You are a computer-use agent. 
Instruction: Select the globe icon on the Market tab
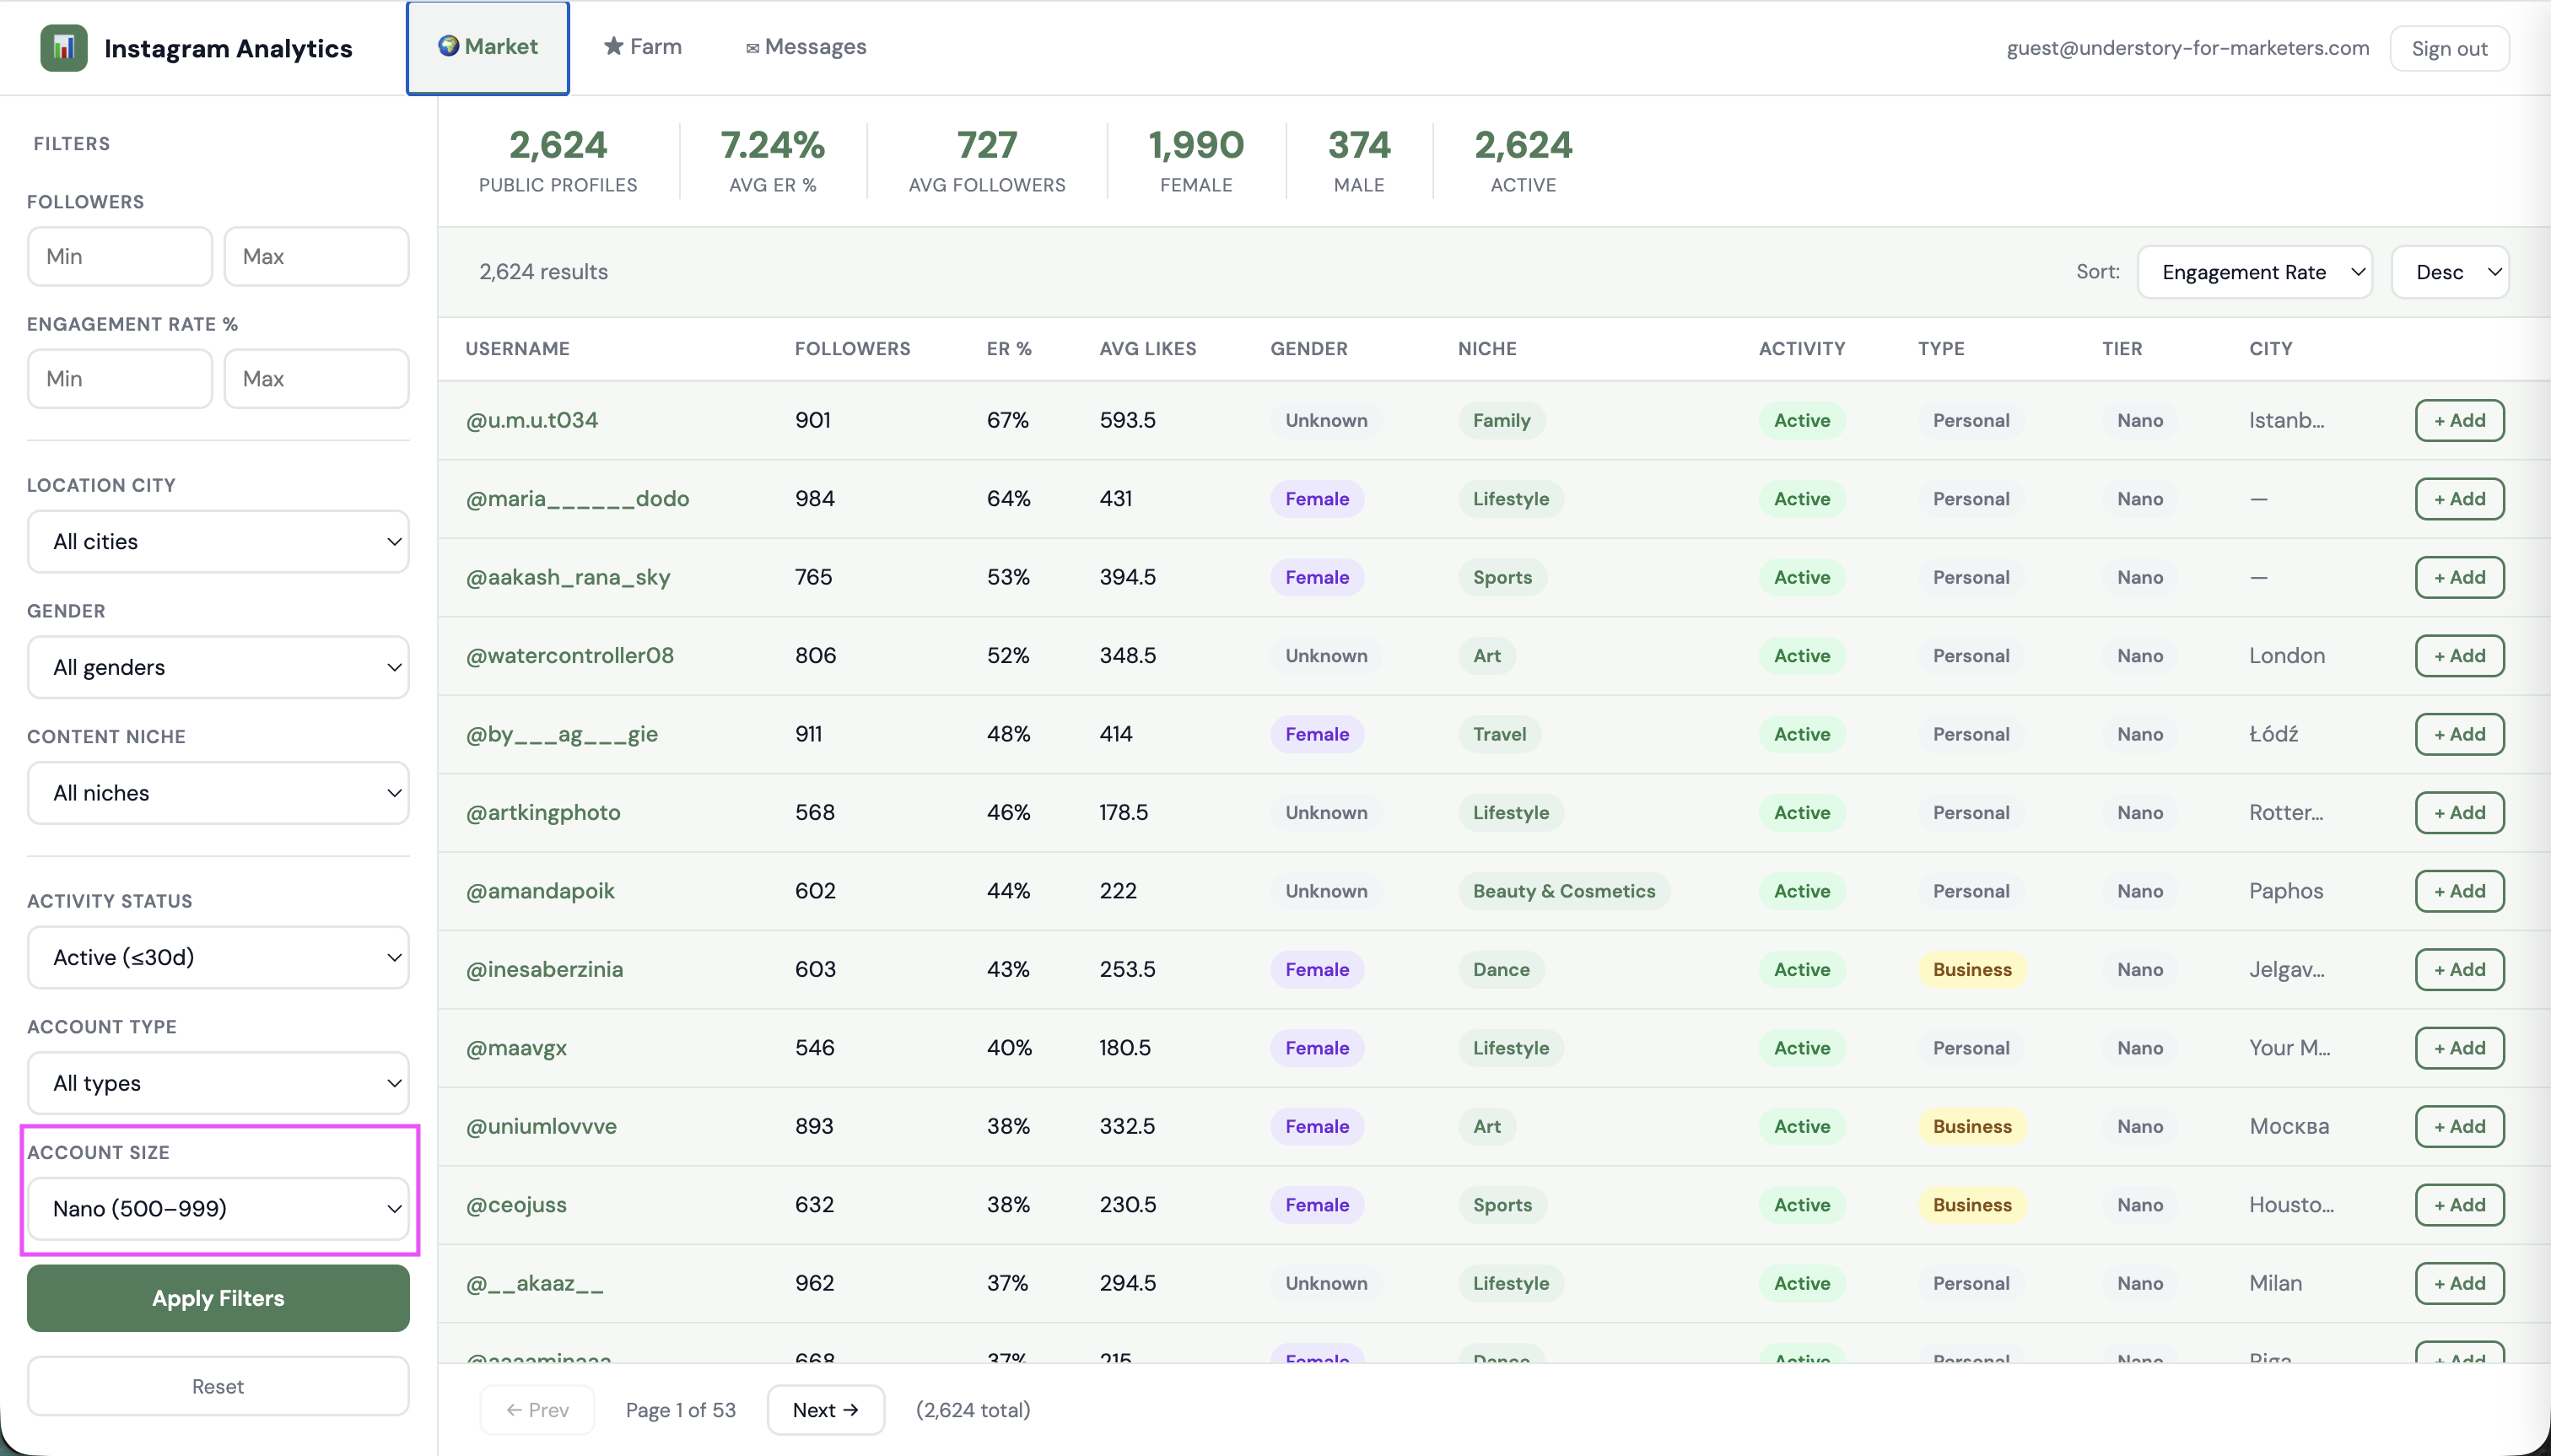click(x=449, y=45)
